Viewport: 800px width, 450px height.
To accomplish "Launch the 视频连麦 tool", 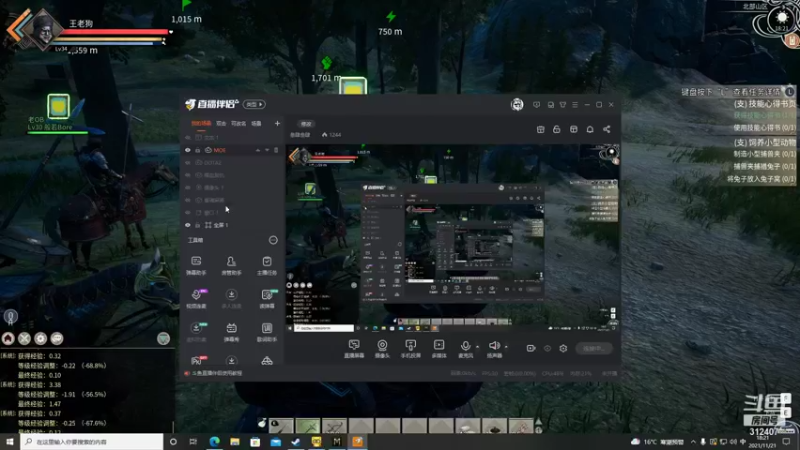I will (196, 298).
